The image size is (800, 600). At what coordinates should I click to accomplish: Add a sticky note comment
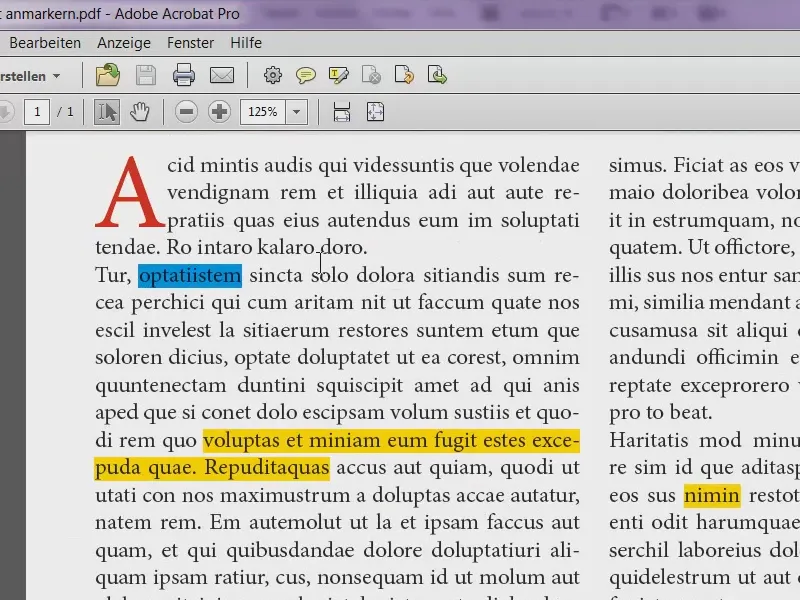pyautogui.click(x=306, y=76)
